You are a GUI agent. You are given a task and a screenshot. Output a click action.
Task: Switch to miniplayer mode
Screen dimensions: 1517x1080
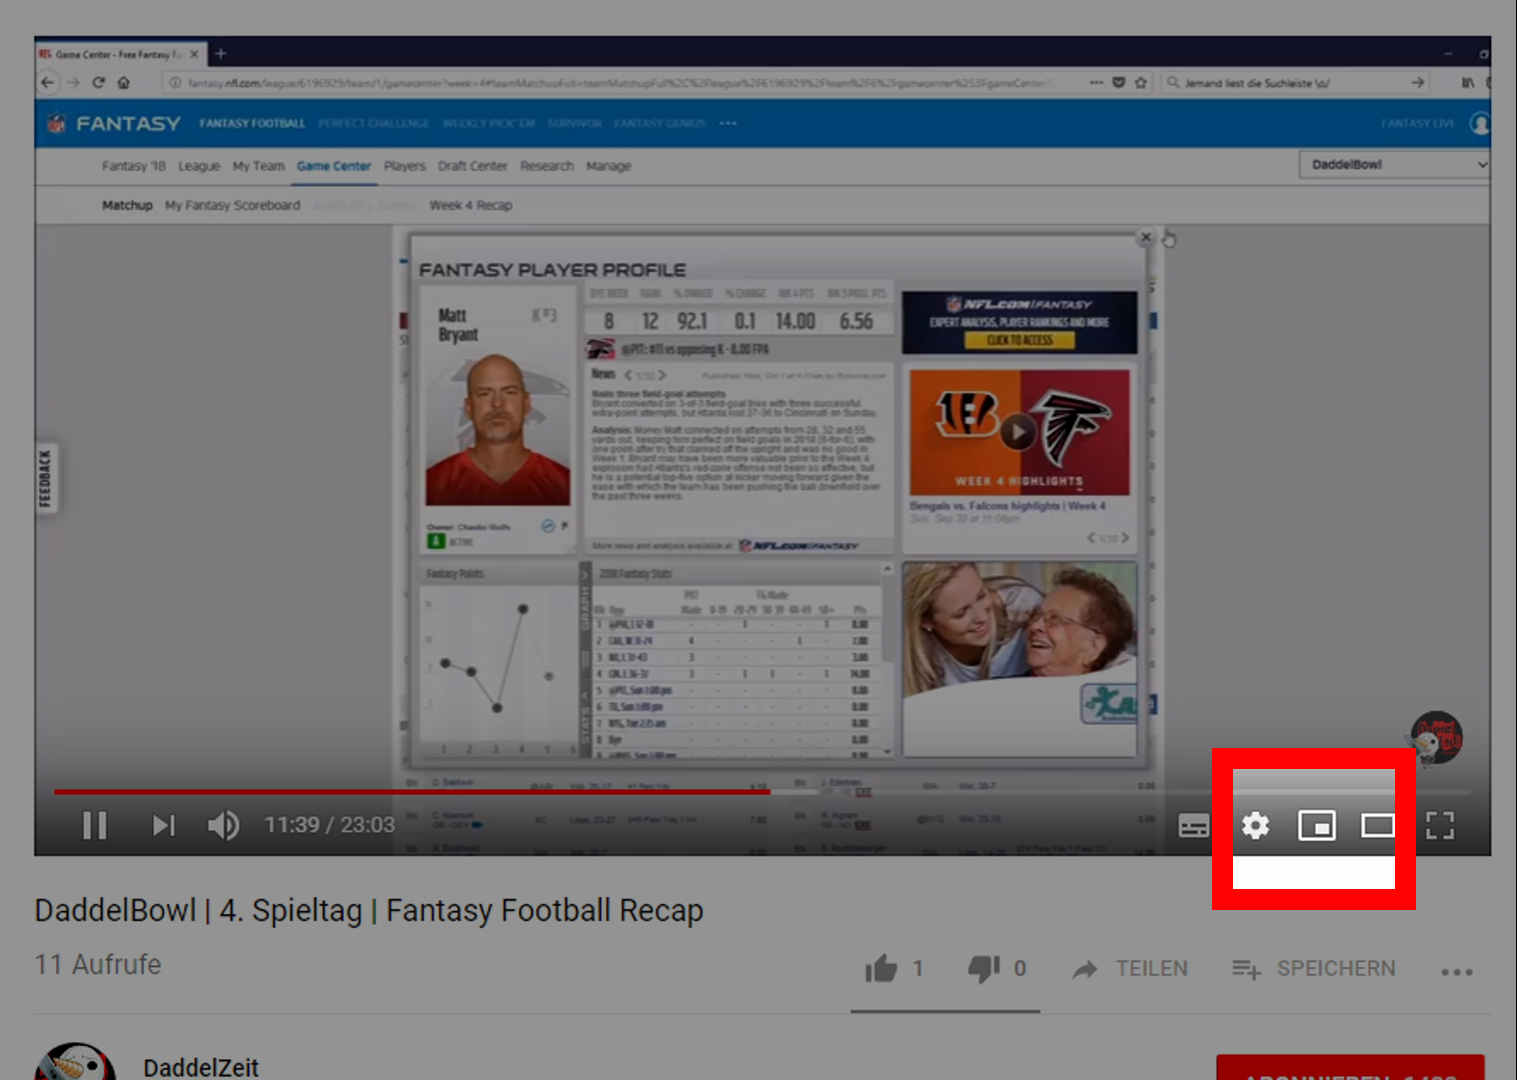[x=1316, y=825]
